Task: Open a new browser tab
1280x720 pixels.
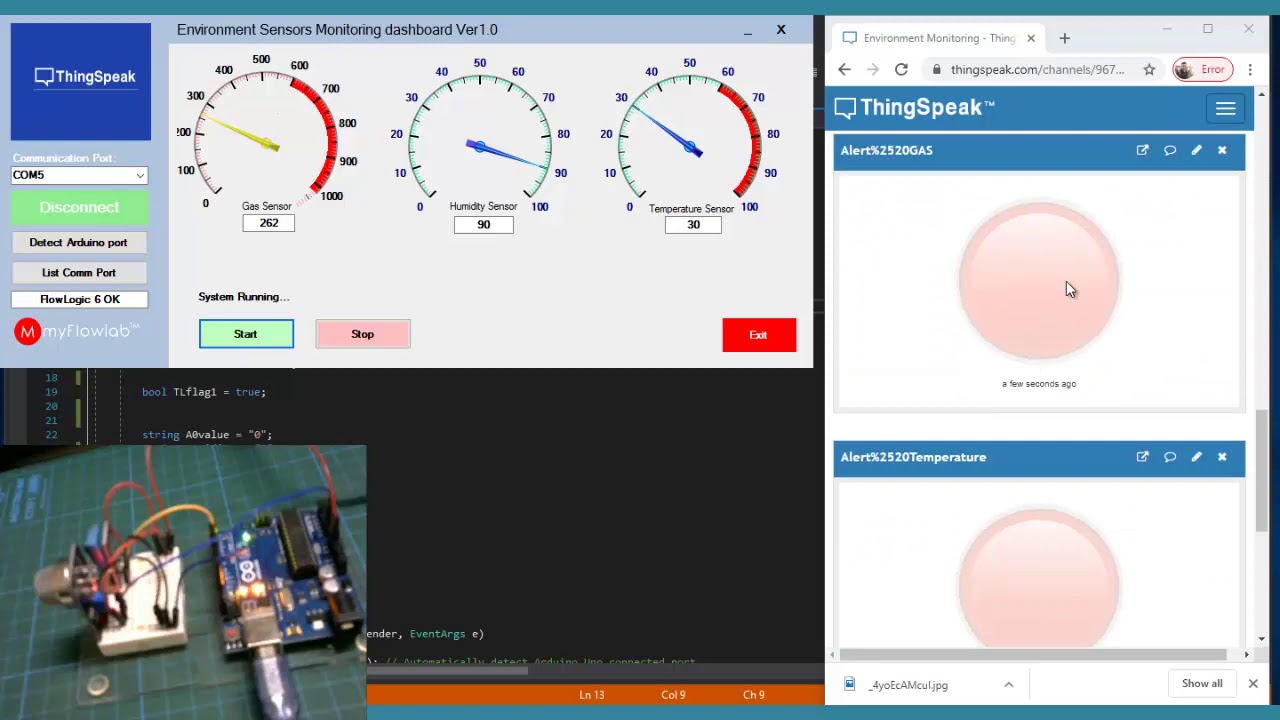Action: [x=1064, y=38]
